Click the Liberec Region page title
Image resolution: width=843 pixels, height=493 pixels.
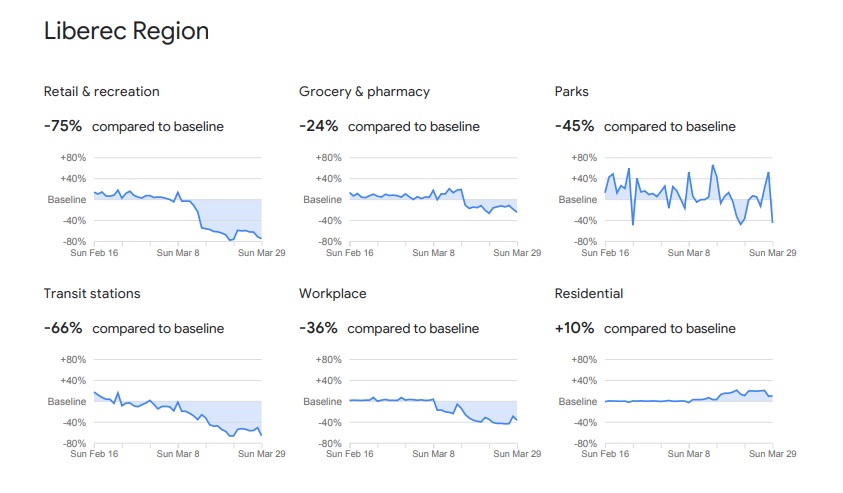(126, 31)
